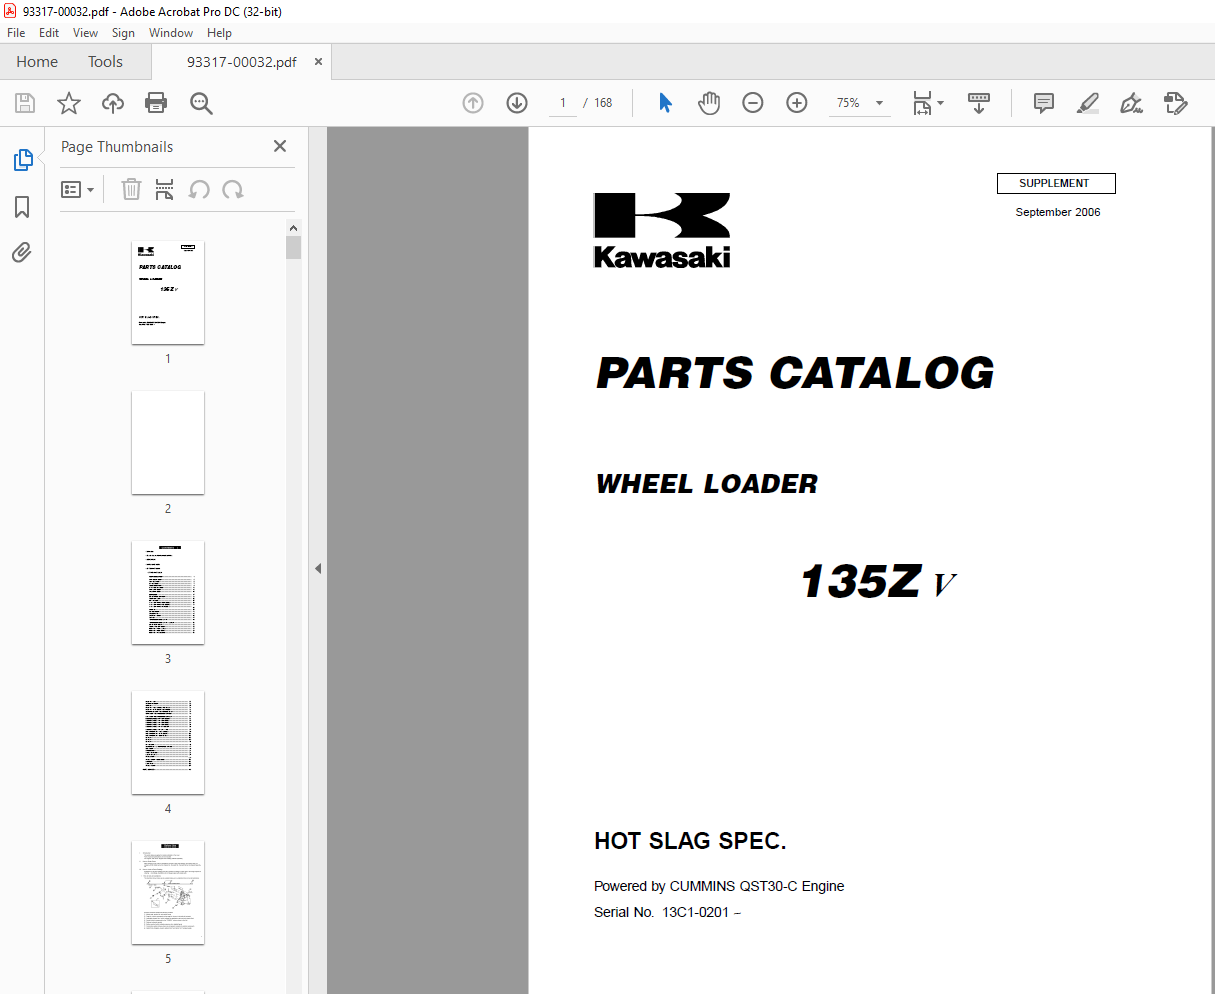
Task: Add a comment with the sticky note
Action: [x=1044, y=103]
